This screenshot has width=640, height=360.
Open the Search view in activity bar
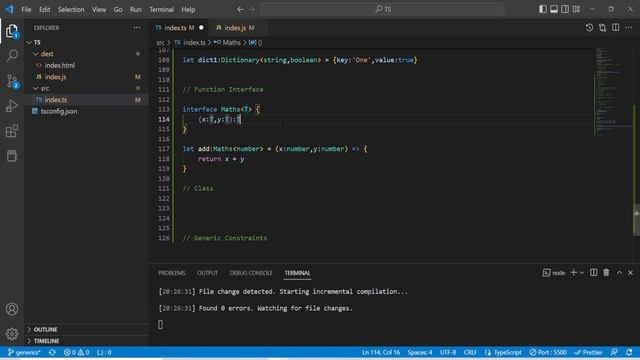point(12,56)
